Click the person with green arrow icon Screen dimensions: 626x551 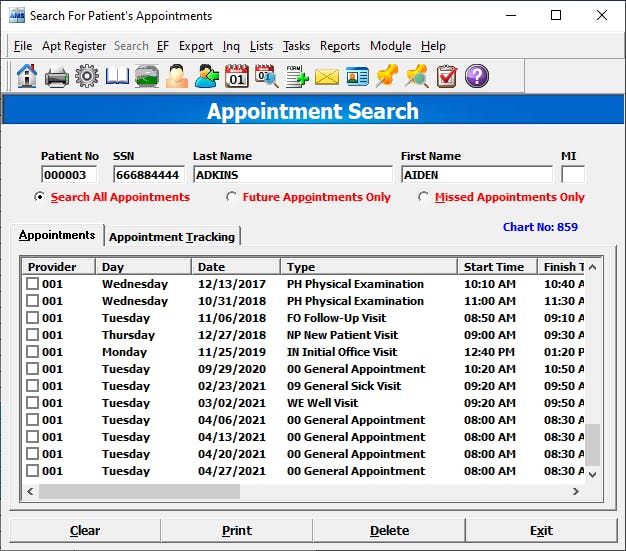(x=207, y=76)
